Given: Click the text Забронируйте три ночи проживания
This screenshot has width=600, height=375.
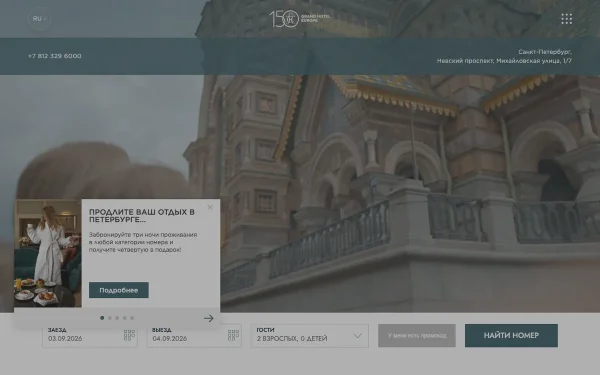Looking at the screenshot, I should [x=143, y=235].
